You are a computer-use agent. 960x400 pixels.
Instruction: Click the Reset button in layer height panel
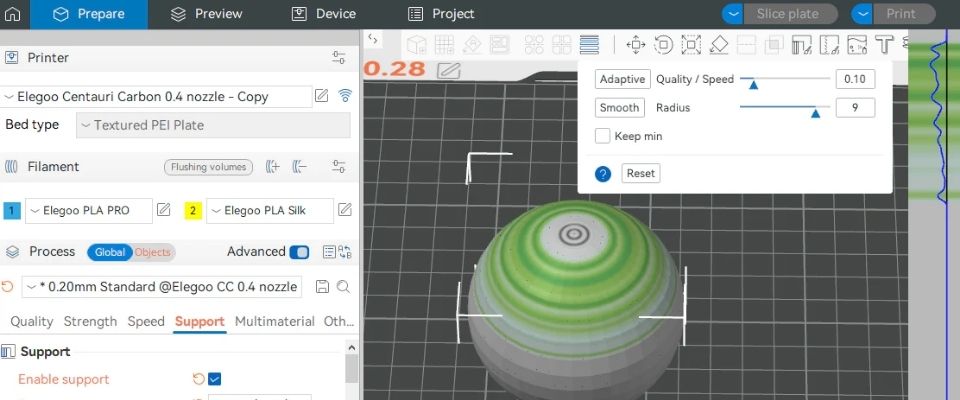tap(641, 173)
